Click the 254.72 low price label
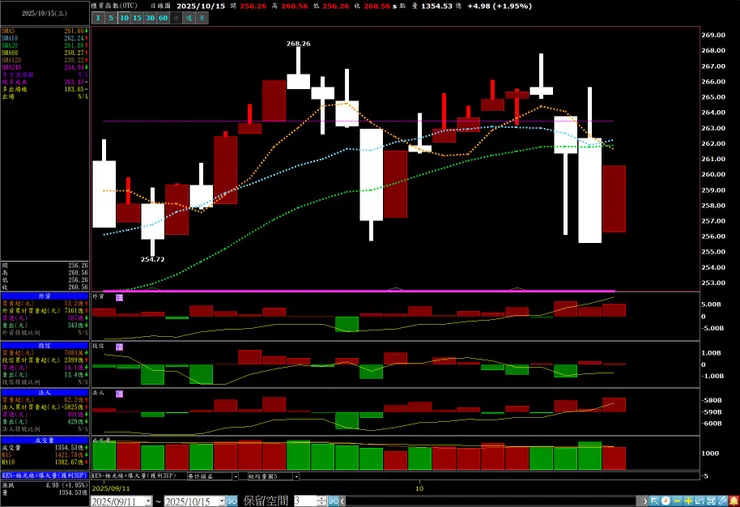 [152, 259]
